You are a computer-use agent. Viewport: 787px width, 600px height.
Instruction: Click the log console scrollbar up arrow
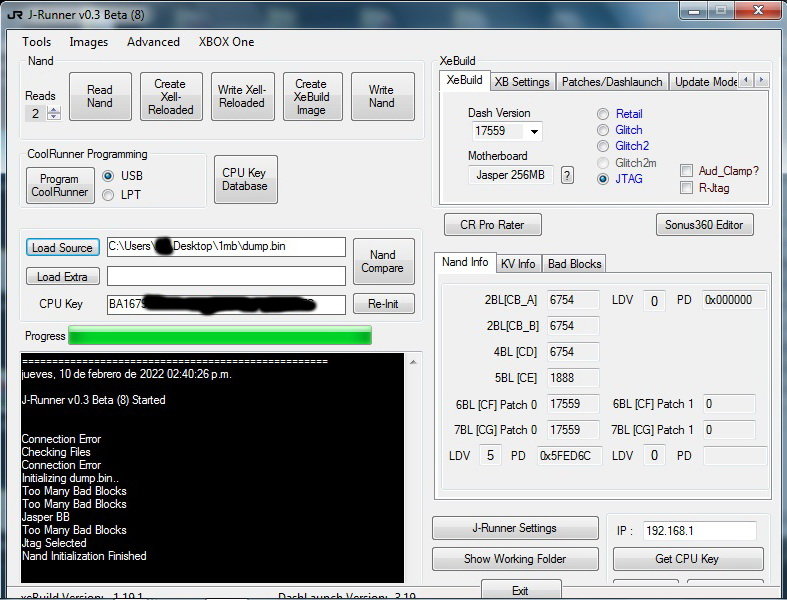tap(413, 362)
